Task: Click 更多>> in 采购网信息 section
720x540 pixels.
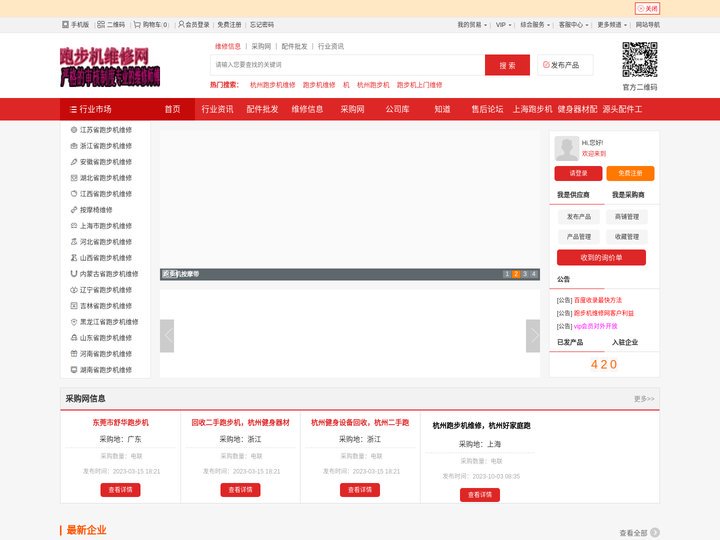Action: click(x=644, y=399)
